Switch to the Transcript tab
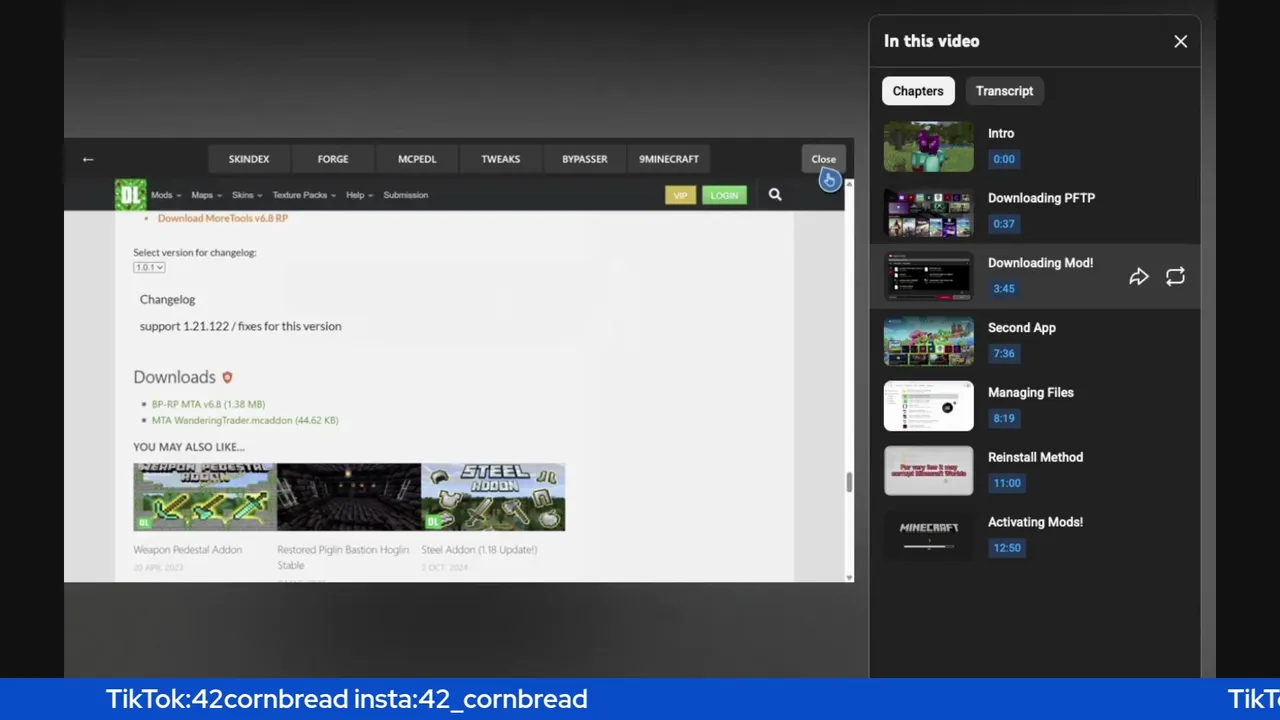This screenshot has width=1280, height=720. (1004, 91)
